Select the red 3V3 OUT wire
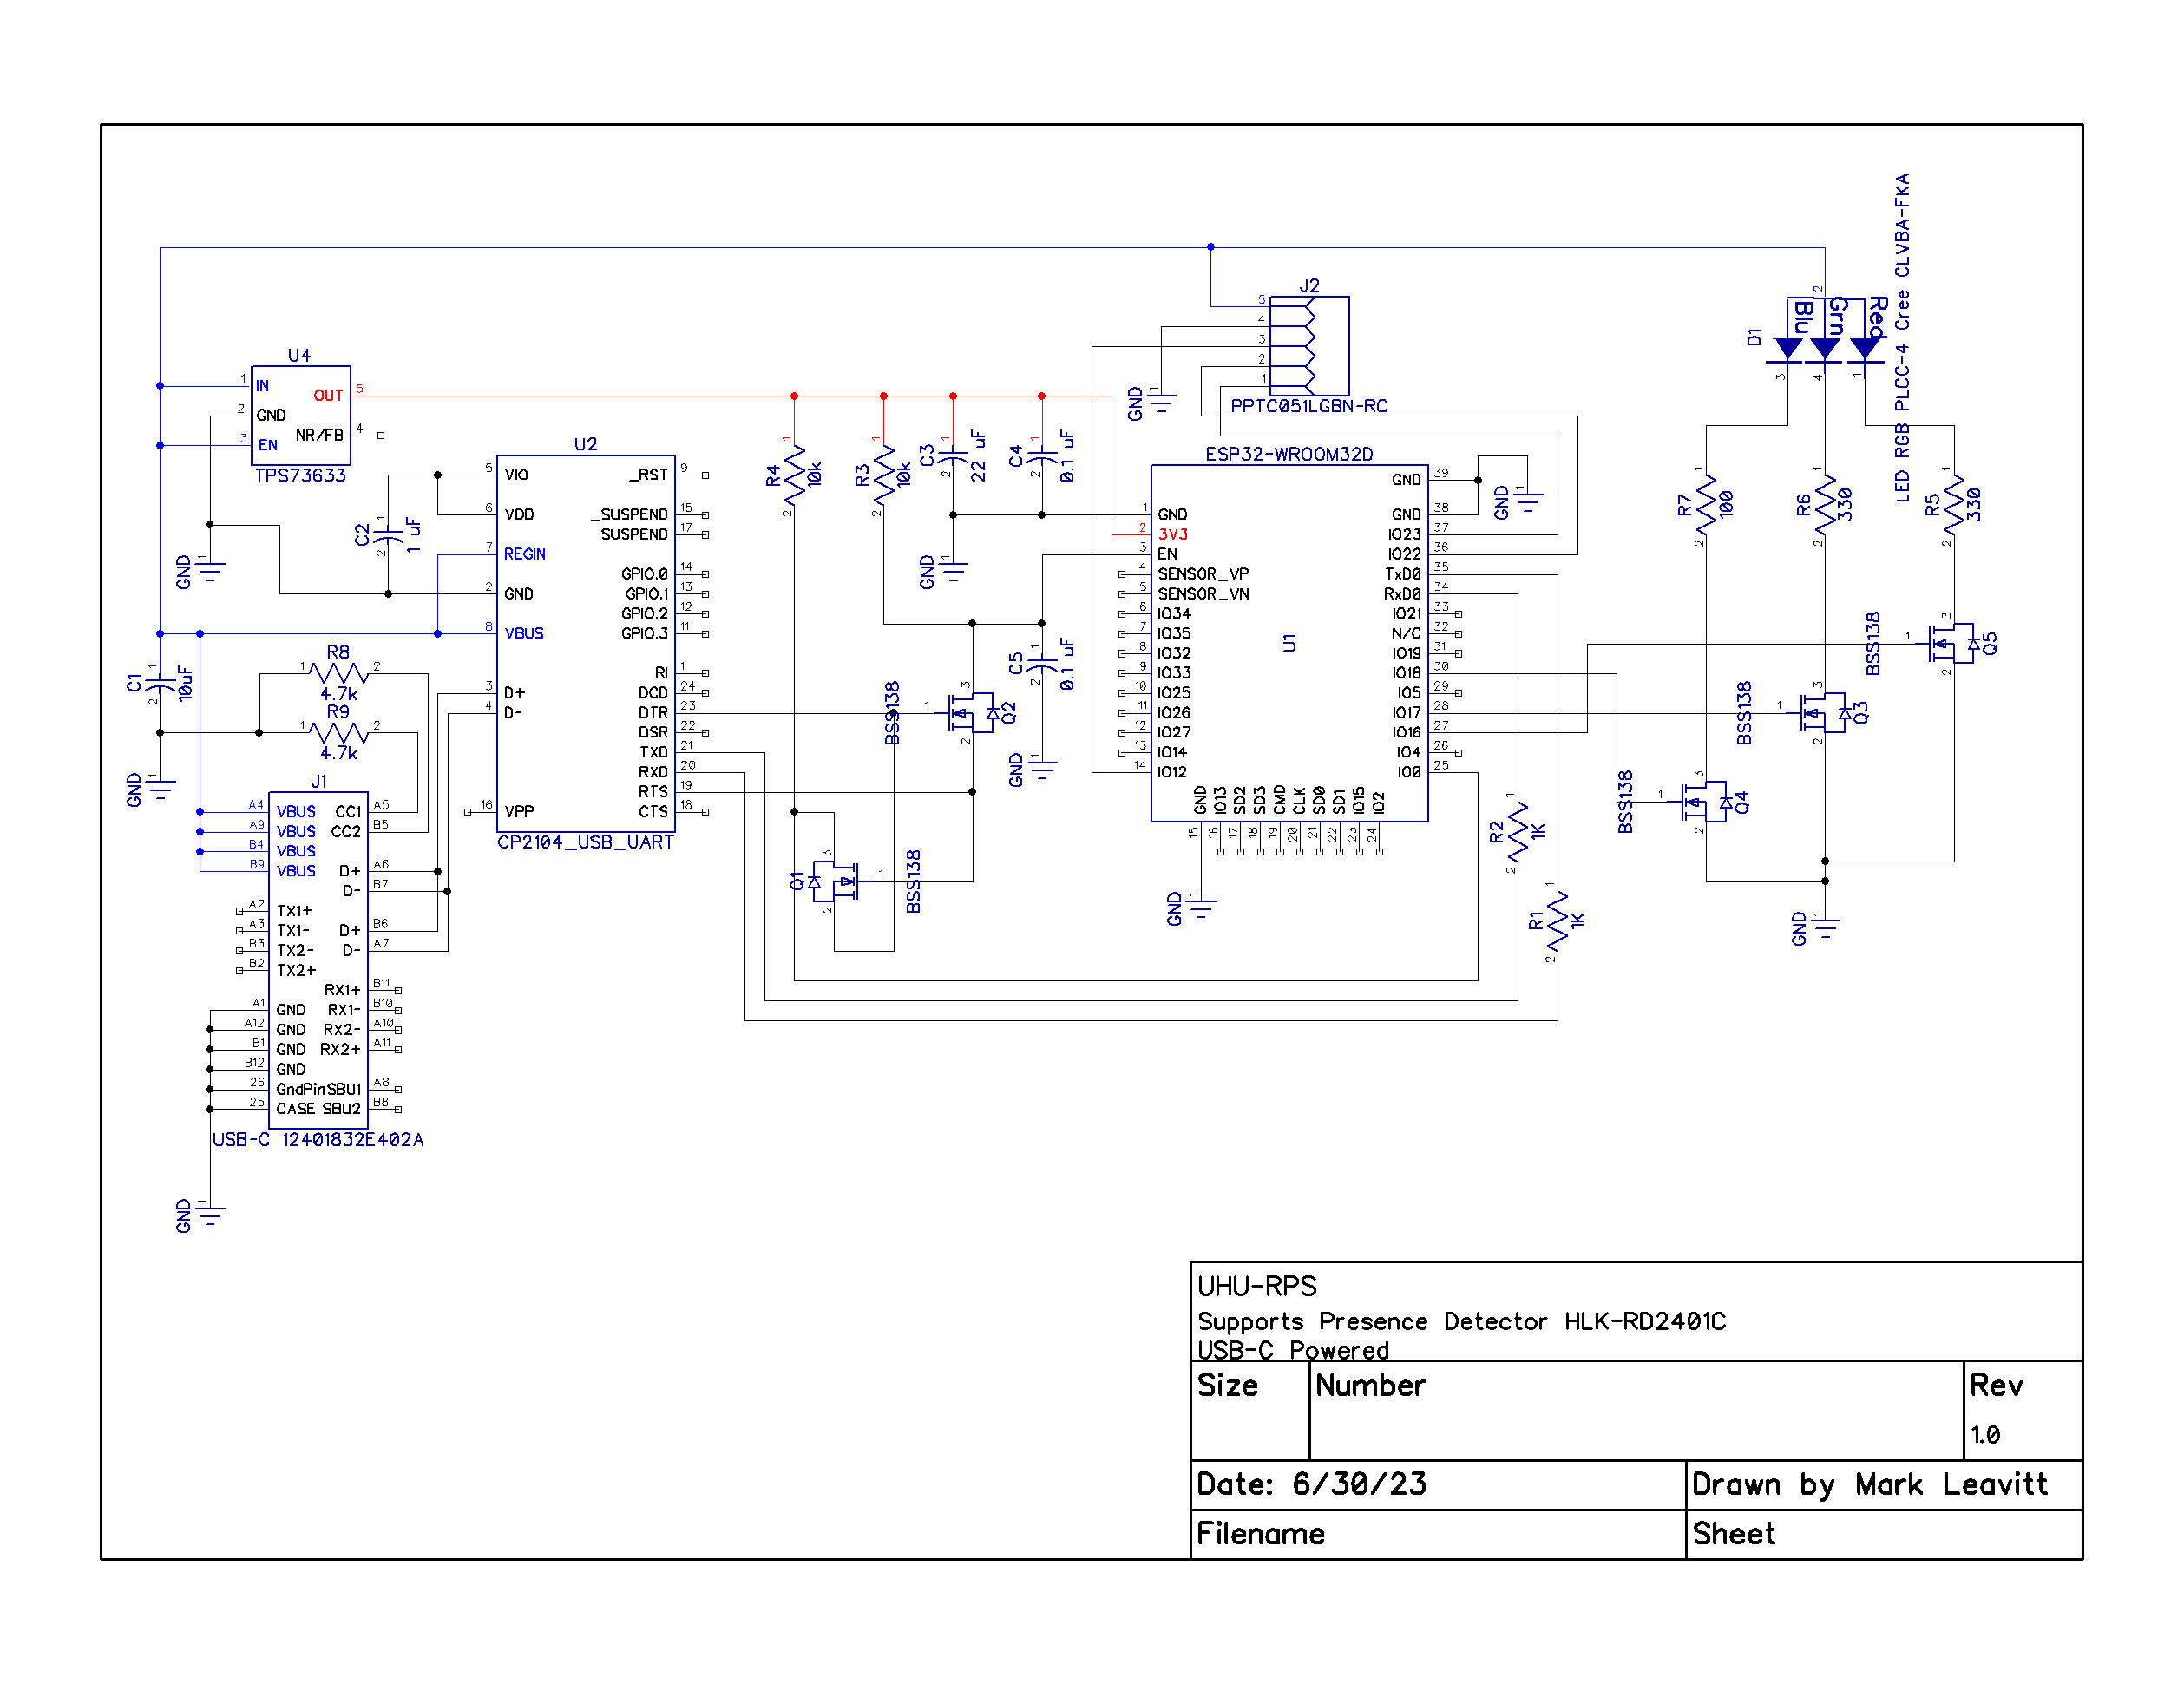The image size is (2184, 1684). click(700, 394)
